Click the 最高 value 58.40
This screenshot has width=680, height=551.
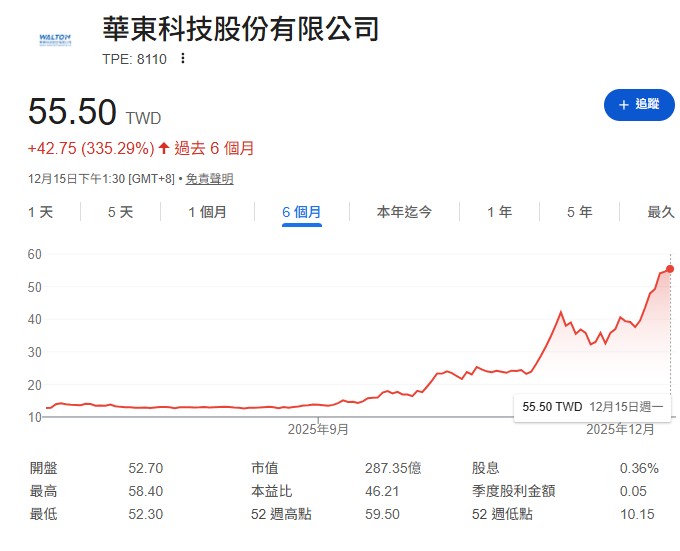[146, 491]
